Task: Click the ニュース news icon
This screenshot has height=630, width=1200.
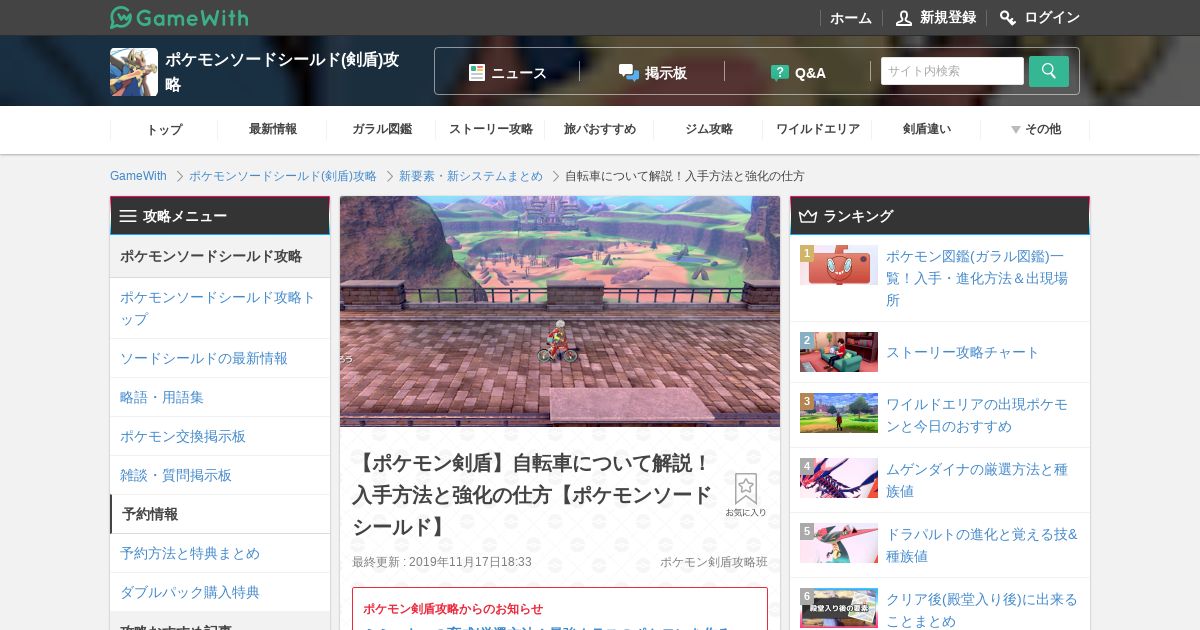Action: click(x=477, y=72)
